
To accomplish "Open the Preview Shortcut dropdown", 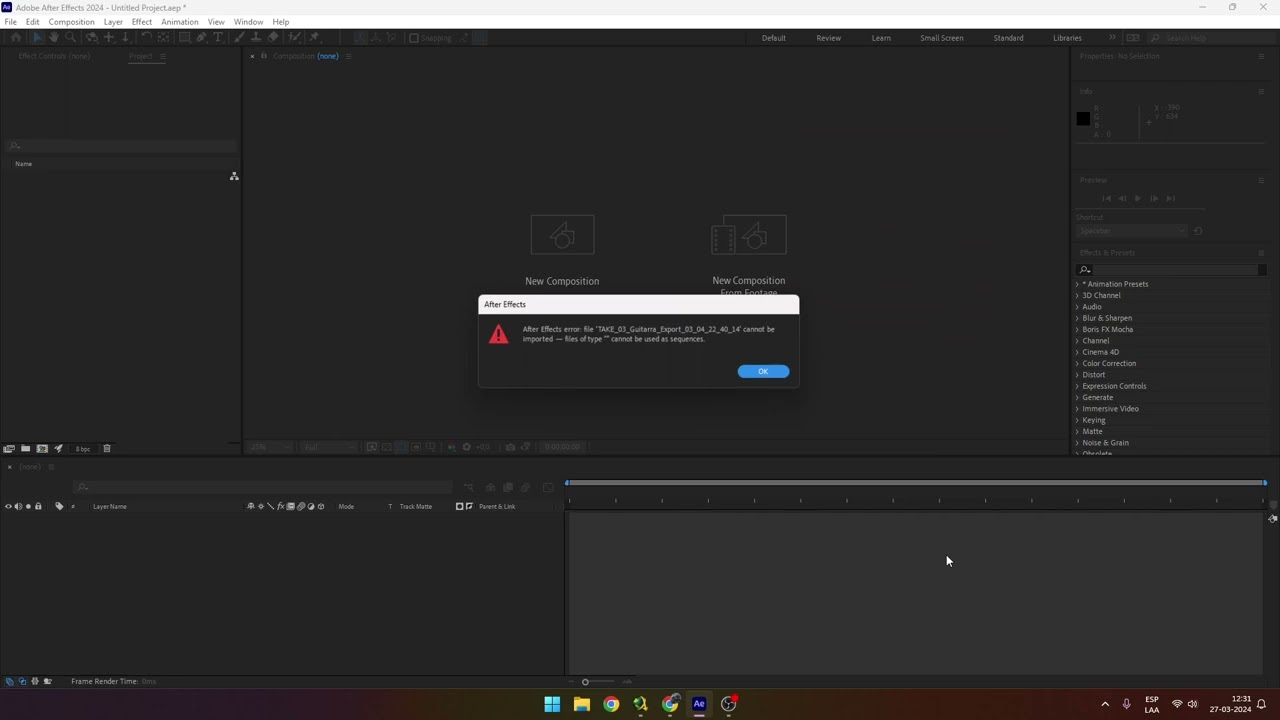I will 1131,231.
